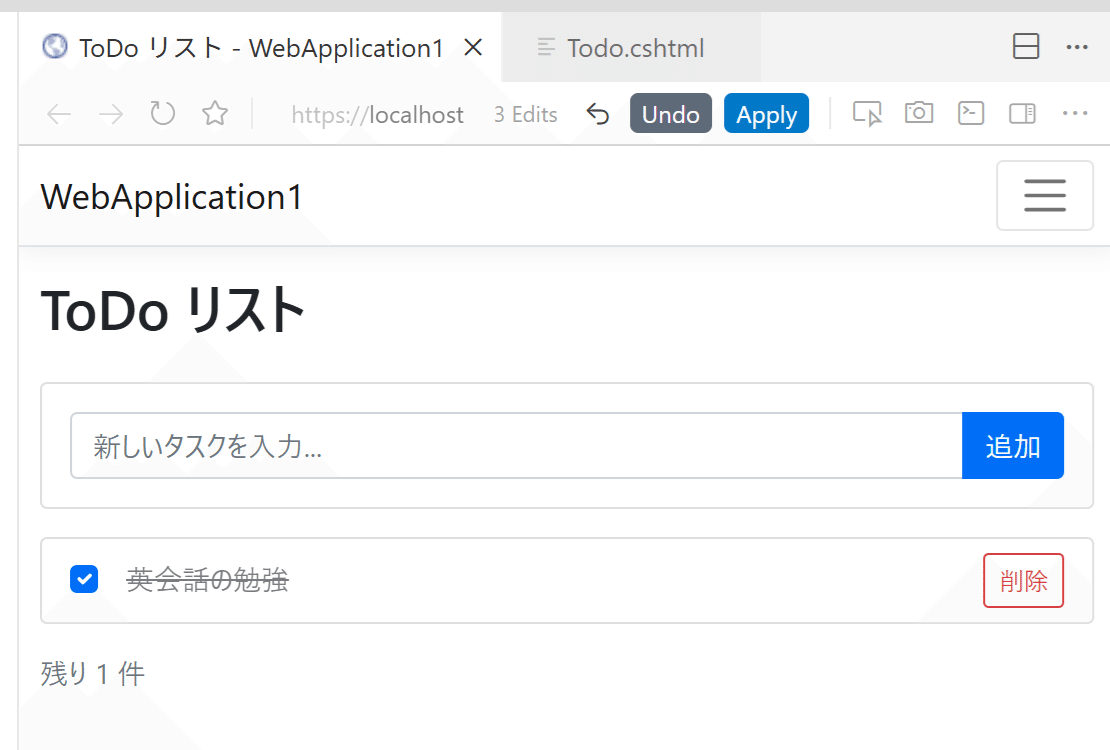Click the undo arrow icon beside 3 Edits

597,114
